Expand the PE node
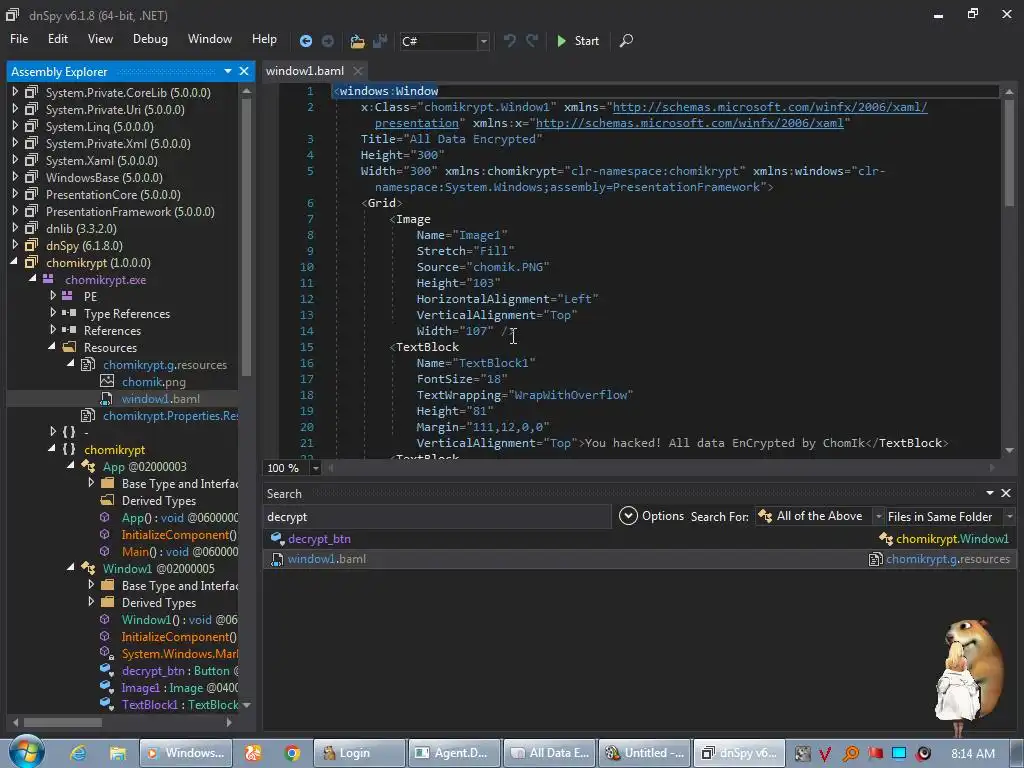This screenshot has height=768, width=1024. tap(53, 296)
